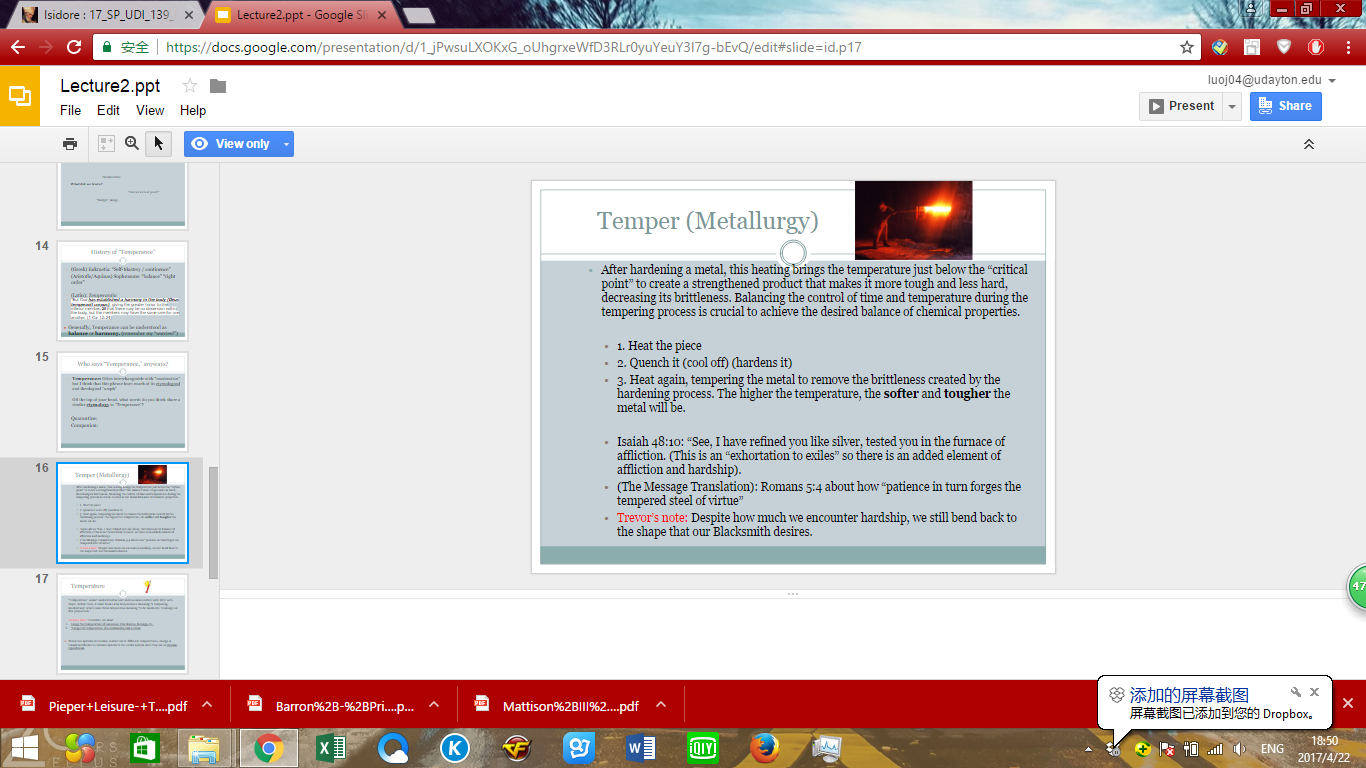Open the luoj04@udayton.edu account dropdown

(x=1332, y=81)
